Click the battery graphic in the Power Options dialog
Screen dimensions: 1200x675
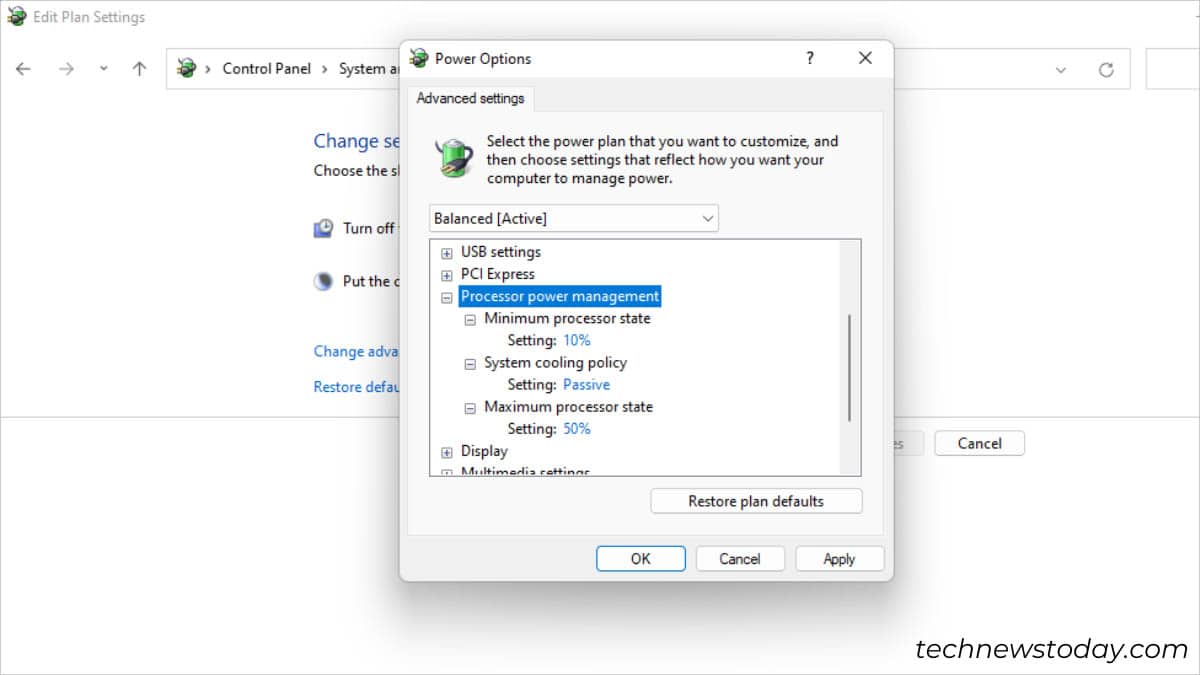click(452, 156)
